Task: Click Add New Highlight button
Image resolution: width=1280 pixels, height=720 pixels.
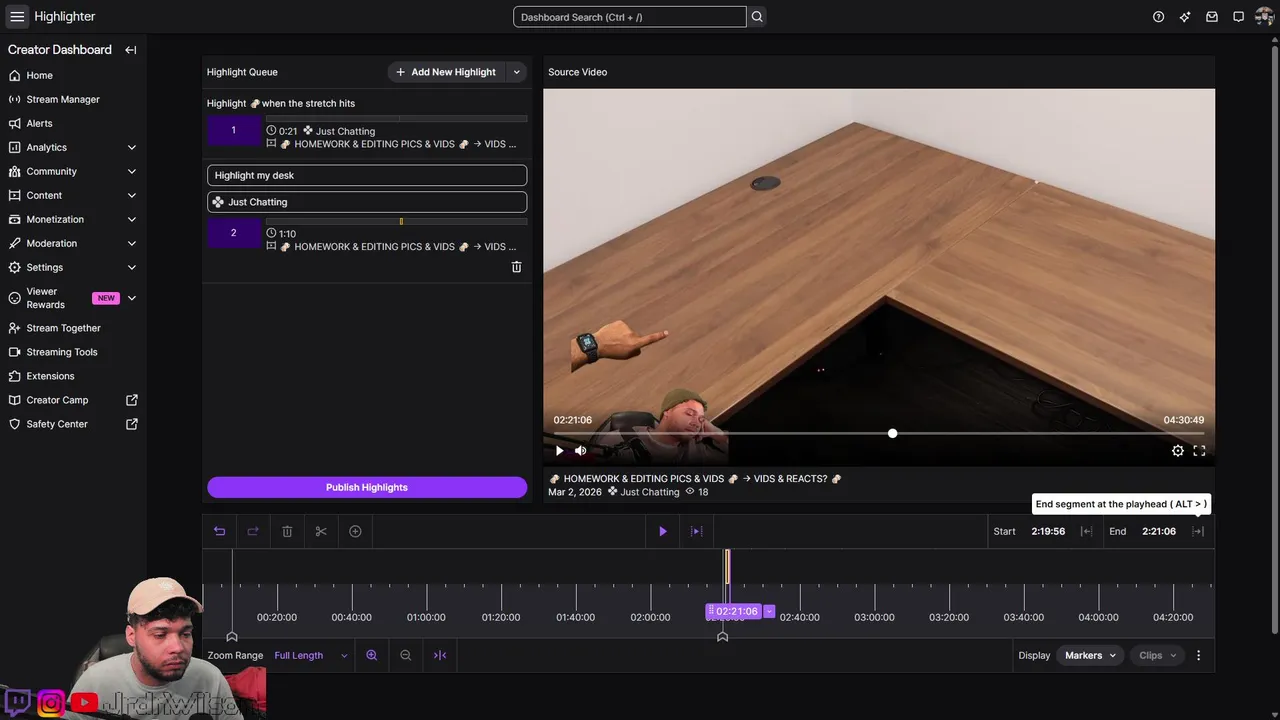Action: (x=446, y=72)
